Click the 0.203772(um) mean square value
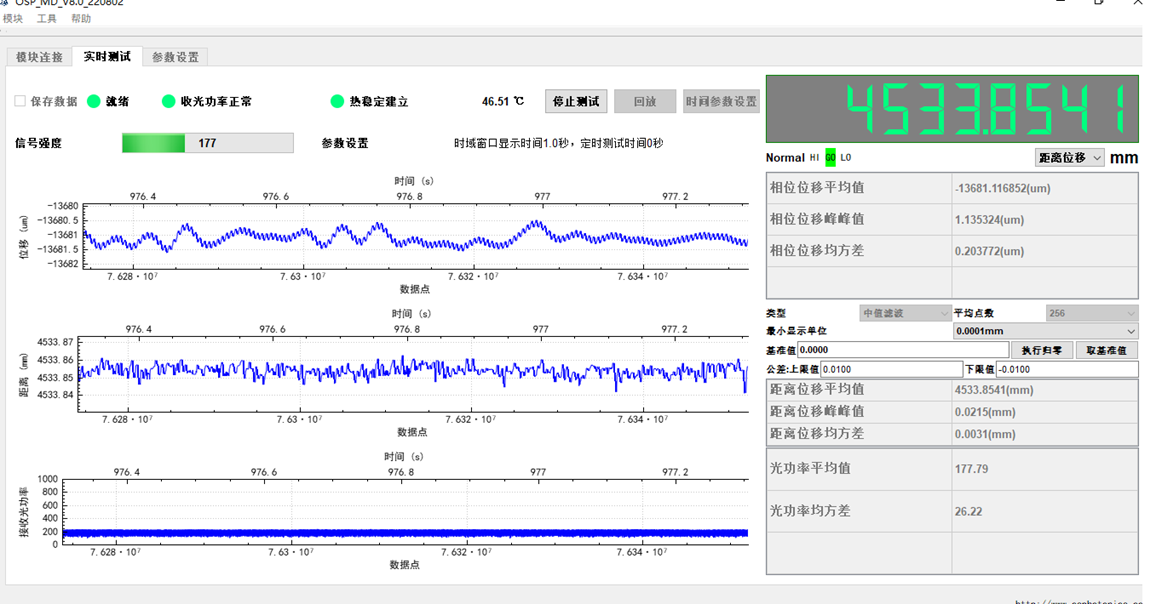Viewport: 1156px width, 604px height. pos(989,251)
